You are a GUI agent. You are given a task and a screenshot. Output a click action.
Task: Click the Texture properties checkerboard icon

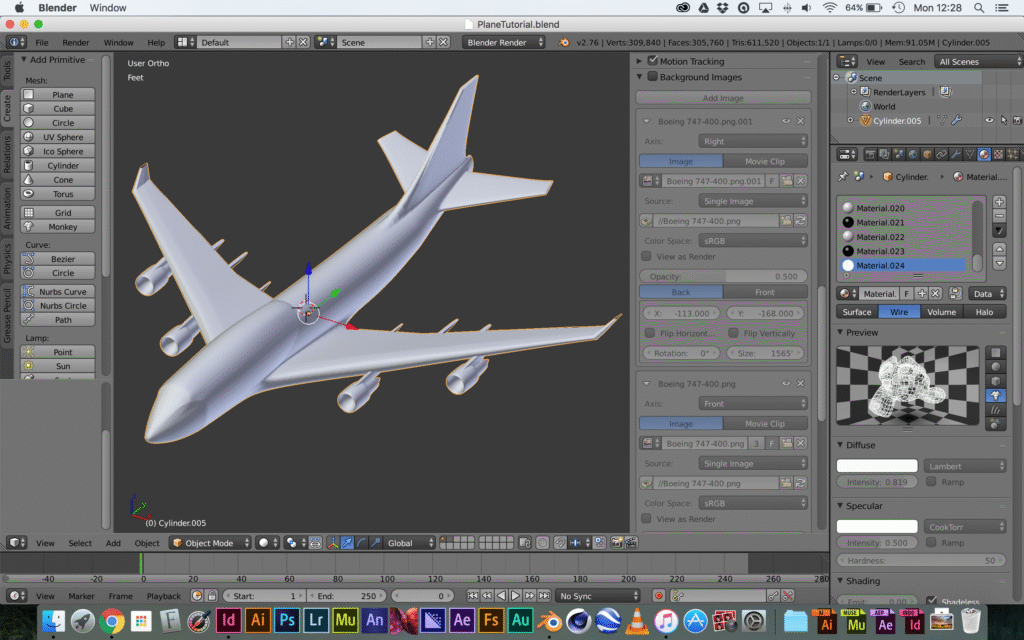pos(997,154)
